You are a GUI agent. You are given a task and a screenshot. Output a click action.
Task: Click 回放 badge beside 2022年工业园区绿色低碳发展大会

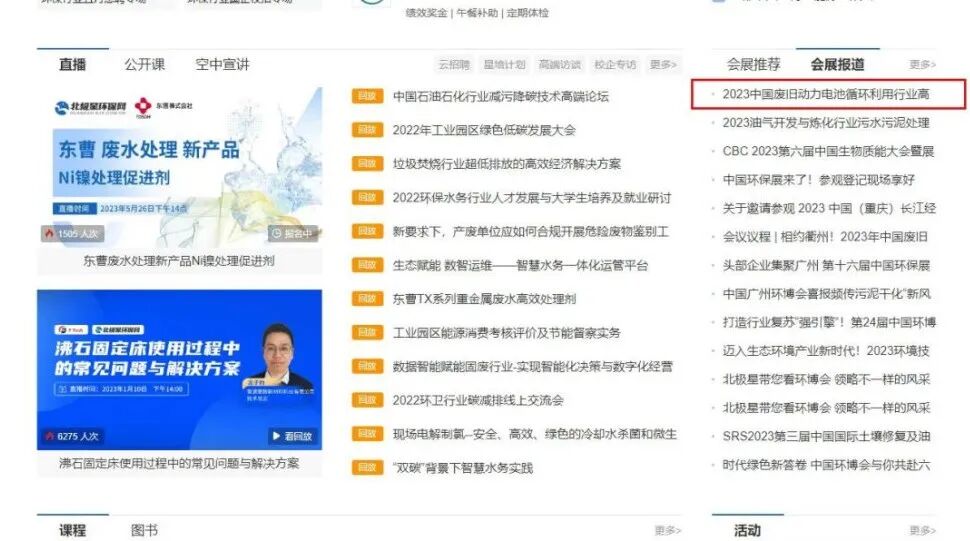coord(367,130)
